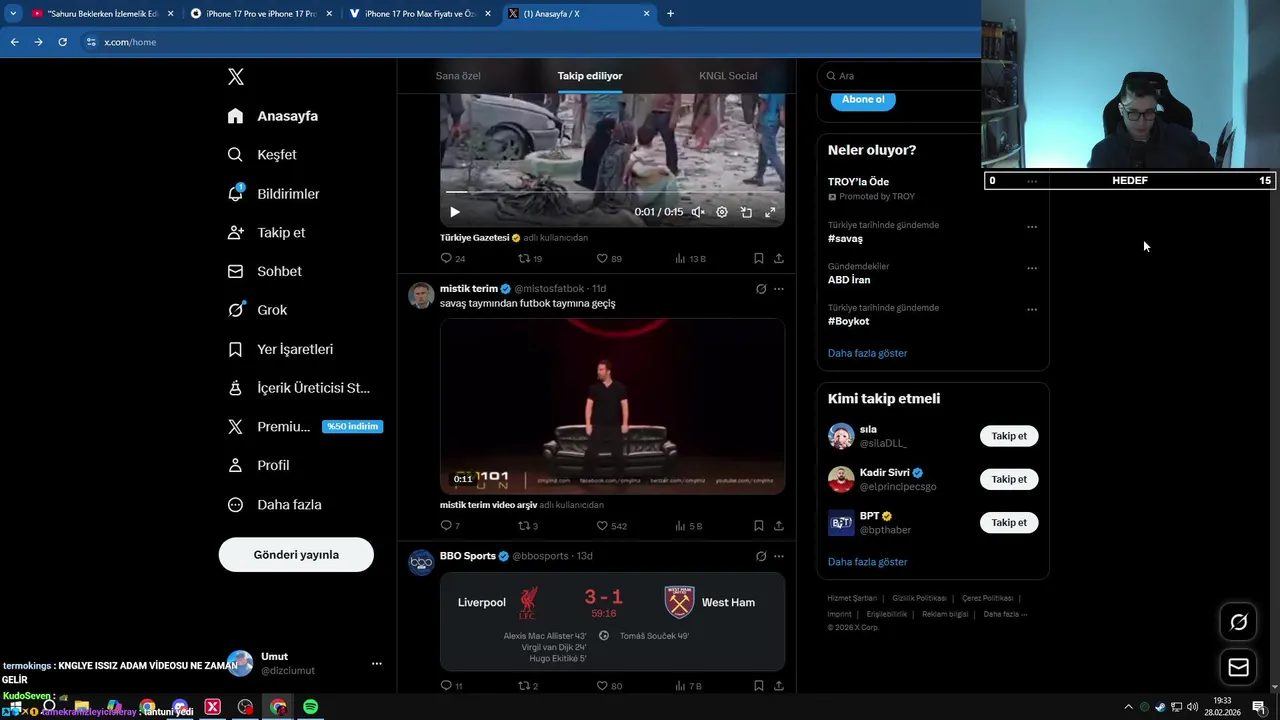Repost the mistik terim post
Screen dimensions: 1280x720
528,526
